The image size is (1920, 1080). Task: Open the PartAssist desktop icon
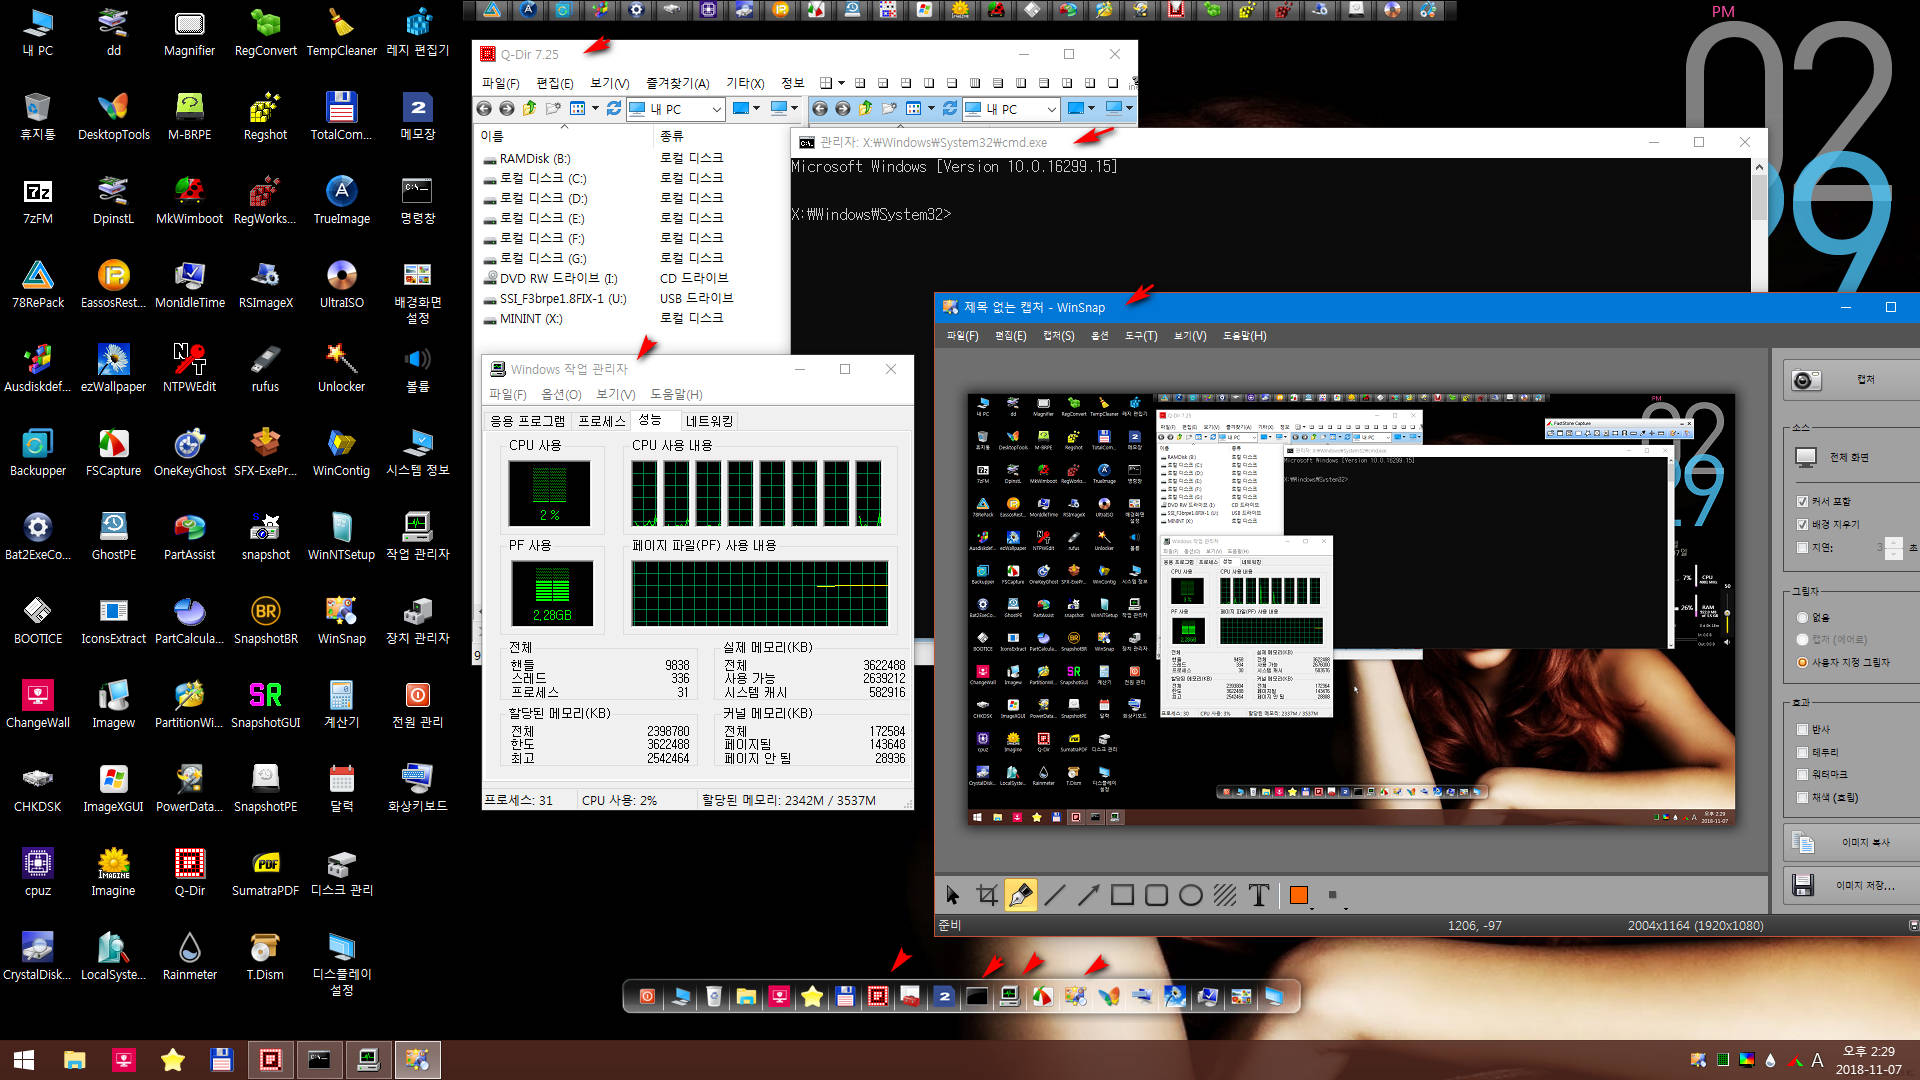(x=189, y=536)
